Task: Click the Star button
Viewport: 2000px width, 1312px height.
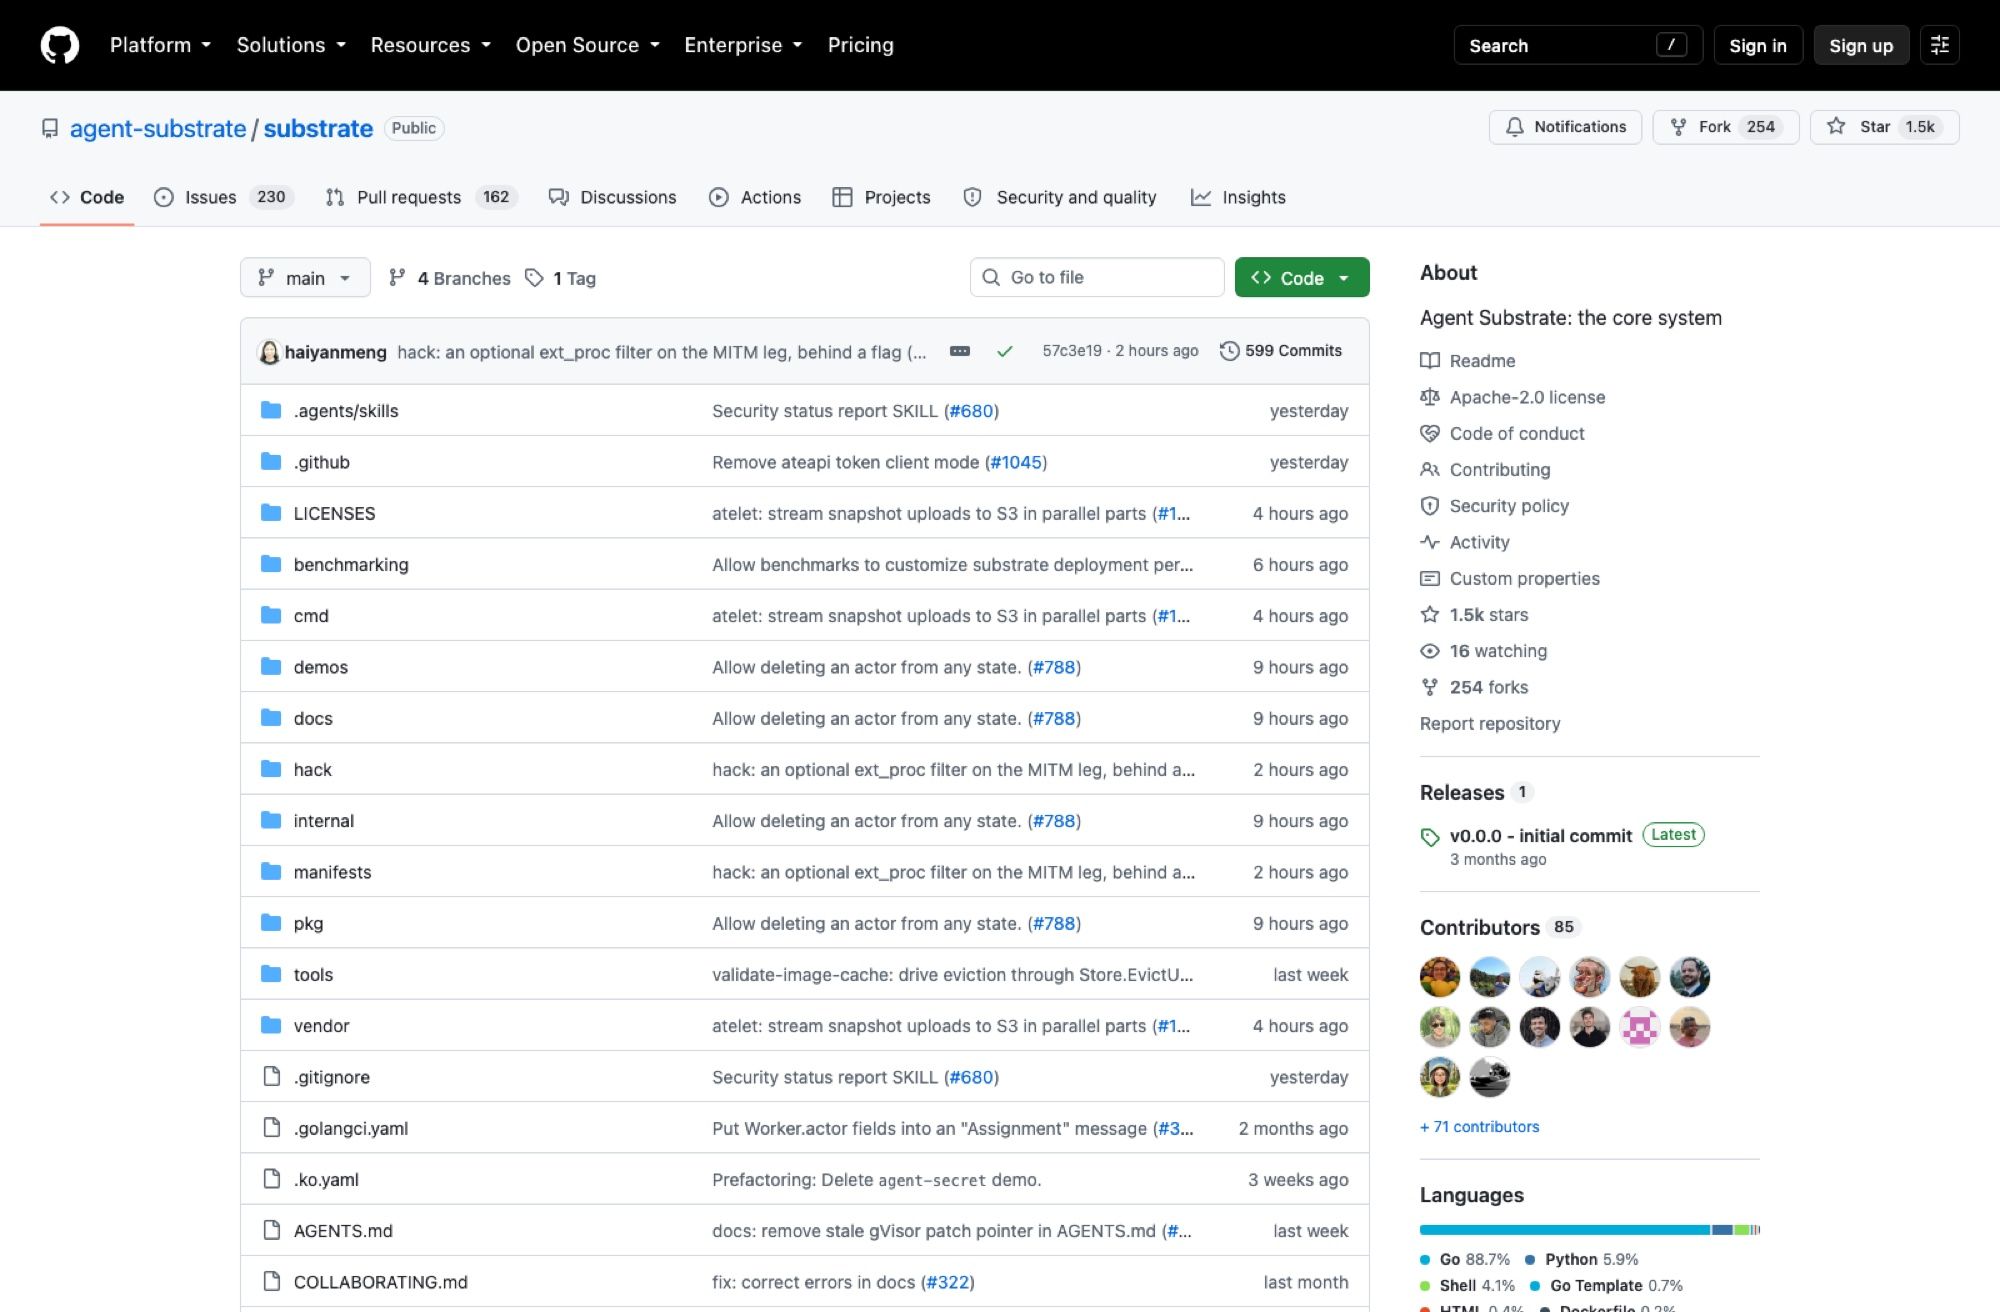Action: pyautogui.click(x=1884, y=127)
